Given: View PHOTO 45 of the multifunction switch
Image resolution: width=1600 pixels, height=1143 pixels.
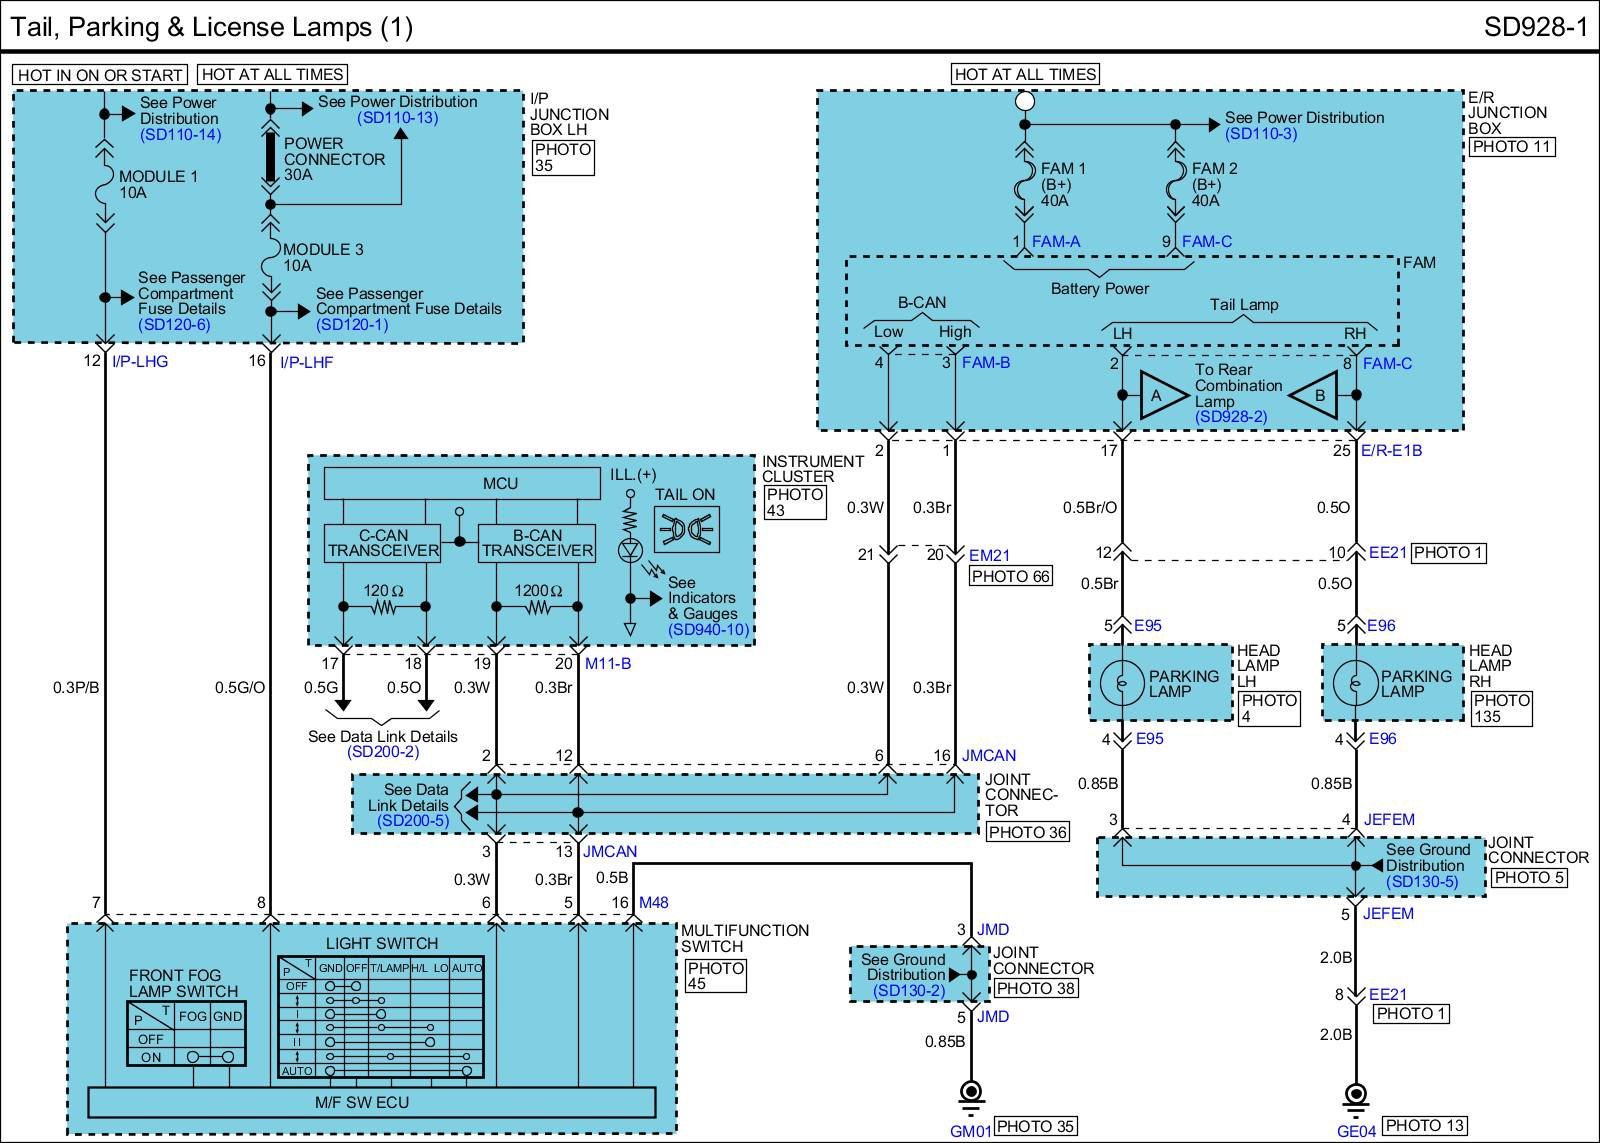Looking at the screenshot, I should click(x=716, y=976).
